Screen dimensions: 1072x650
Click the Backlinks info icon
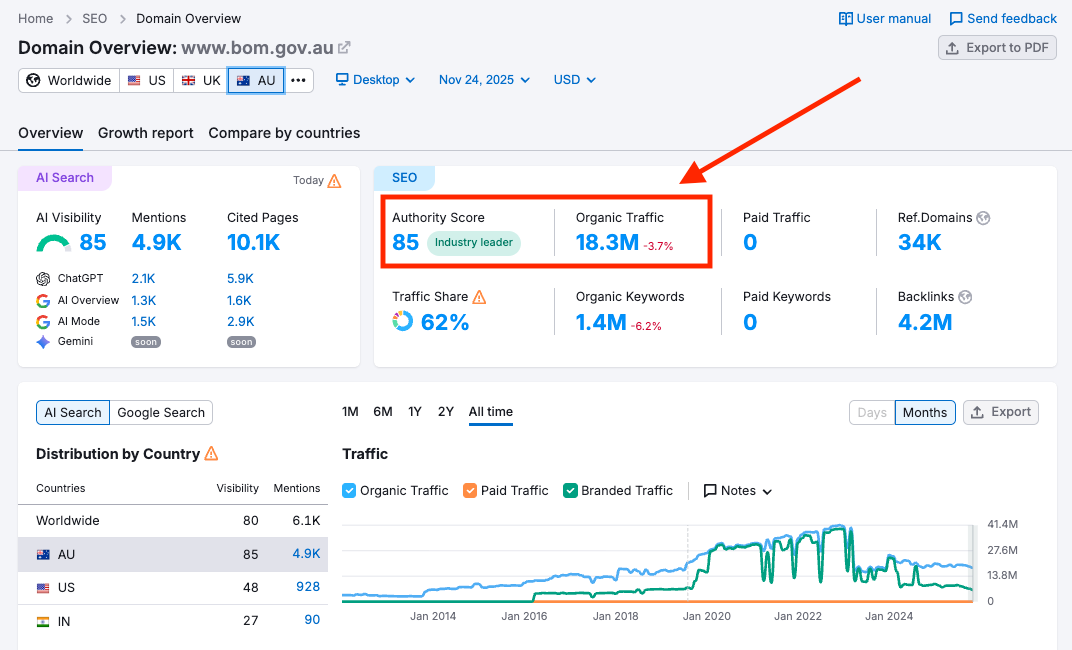[x=963, y=296]
